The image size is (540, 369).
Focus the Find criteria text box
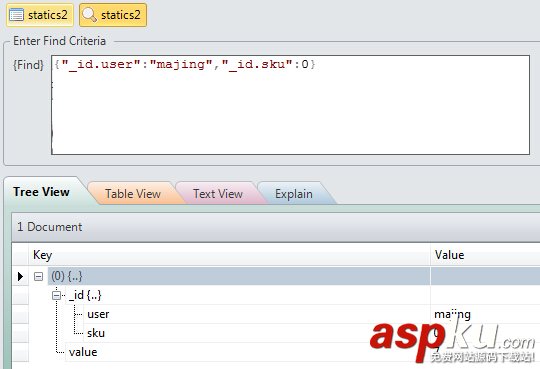coord(290,105)
